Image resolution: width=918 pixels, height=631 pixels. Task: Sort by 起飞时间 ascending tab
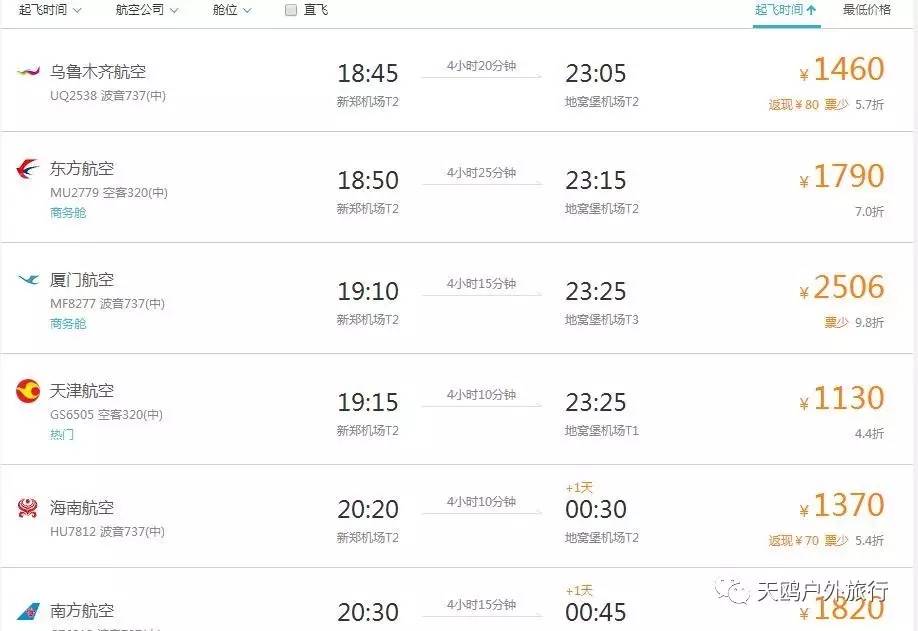coord(786,10)
